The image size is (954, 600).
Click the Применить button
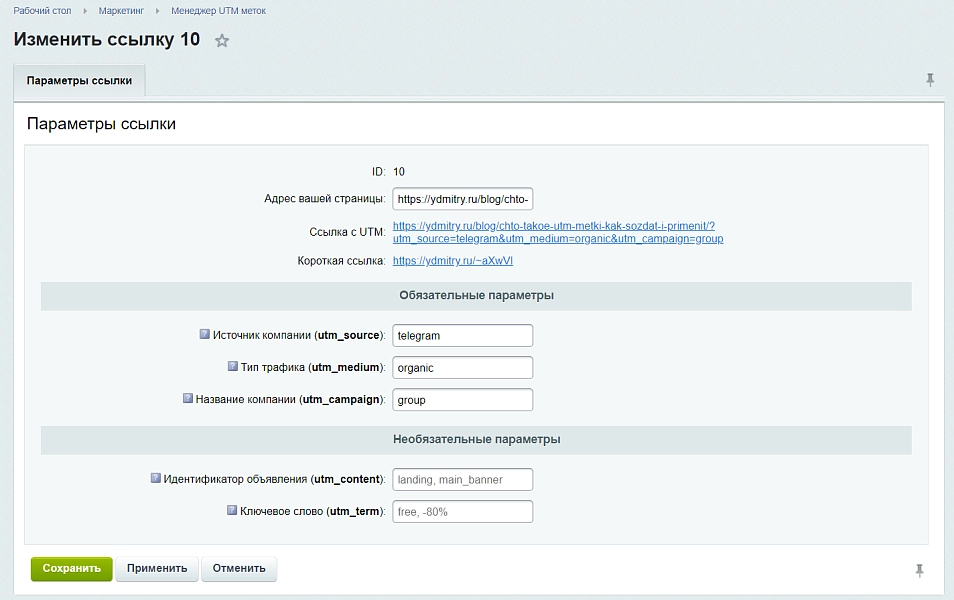click(157, 568)
